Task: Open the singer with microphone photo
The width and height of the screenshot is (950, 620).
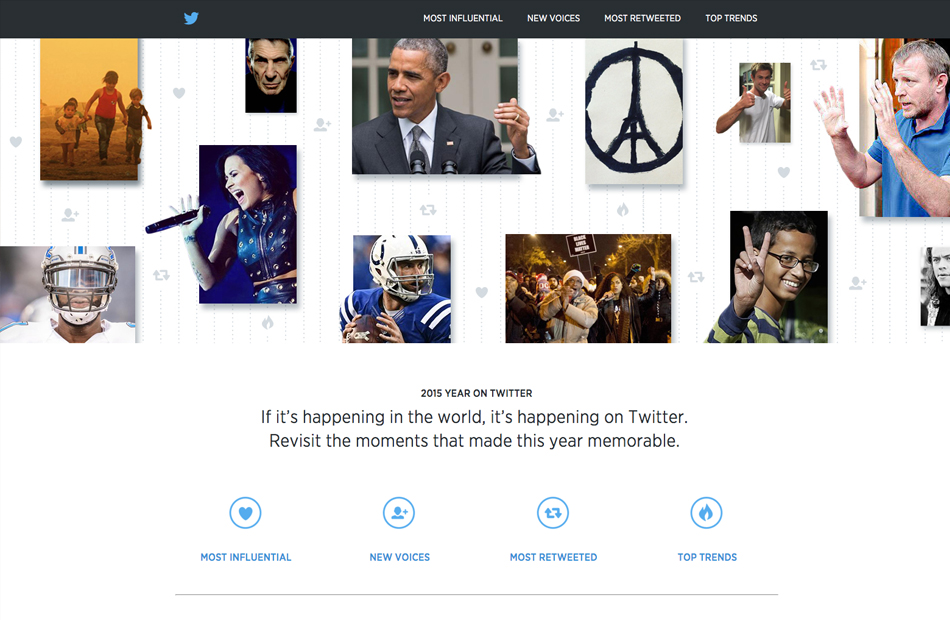Action: 247,224
